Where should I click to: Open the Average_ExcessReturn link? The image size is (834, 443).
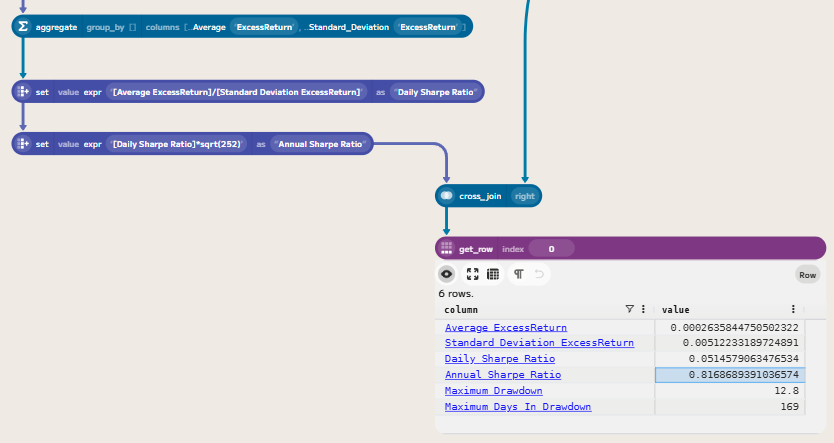pyautogui.click(x=505, y=327)
